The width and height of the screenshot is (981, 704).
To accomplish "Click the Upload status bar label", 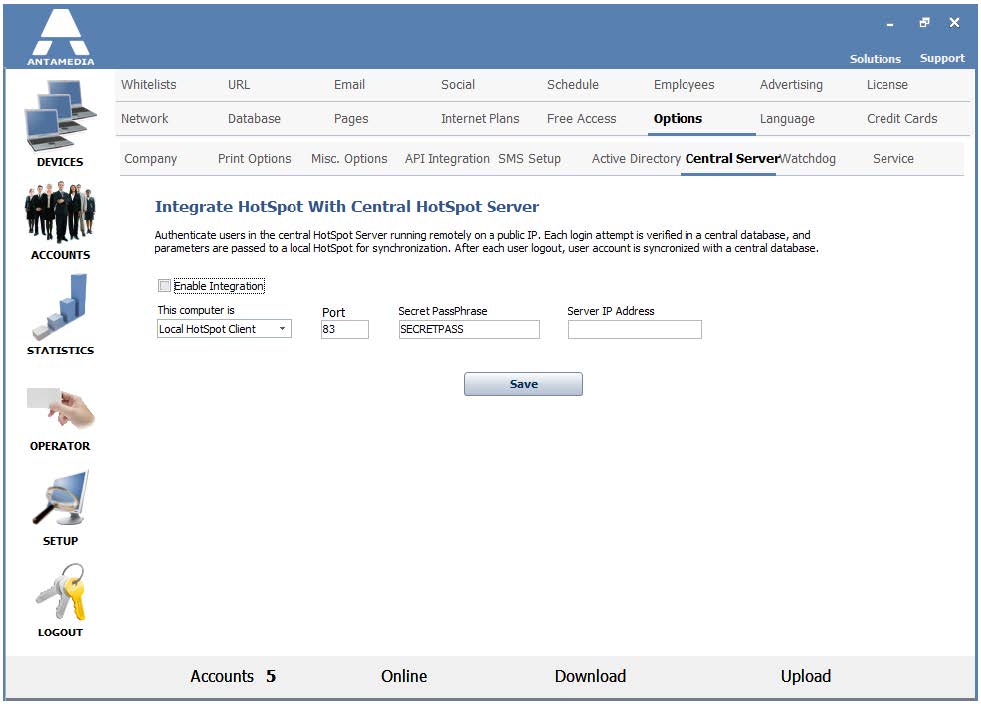I will coord(805,676).
